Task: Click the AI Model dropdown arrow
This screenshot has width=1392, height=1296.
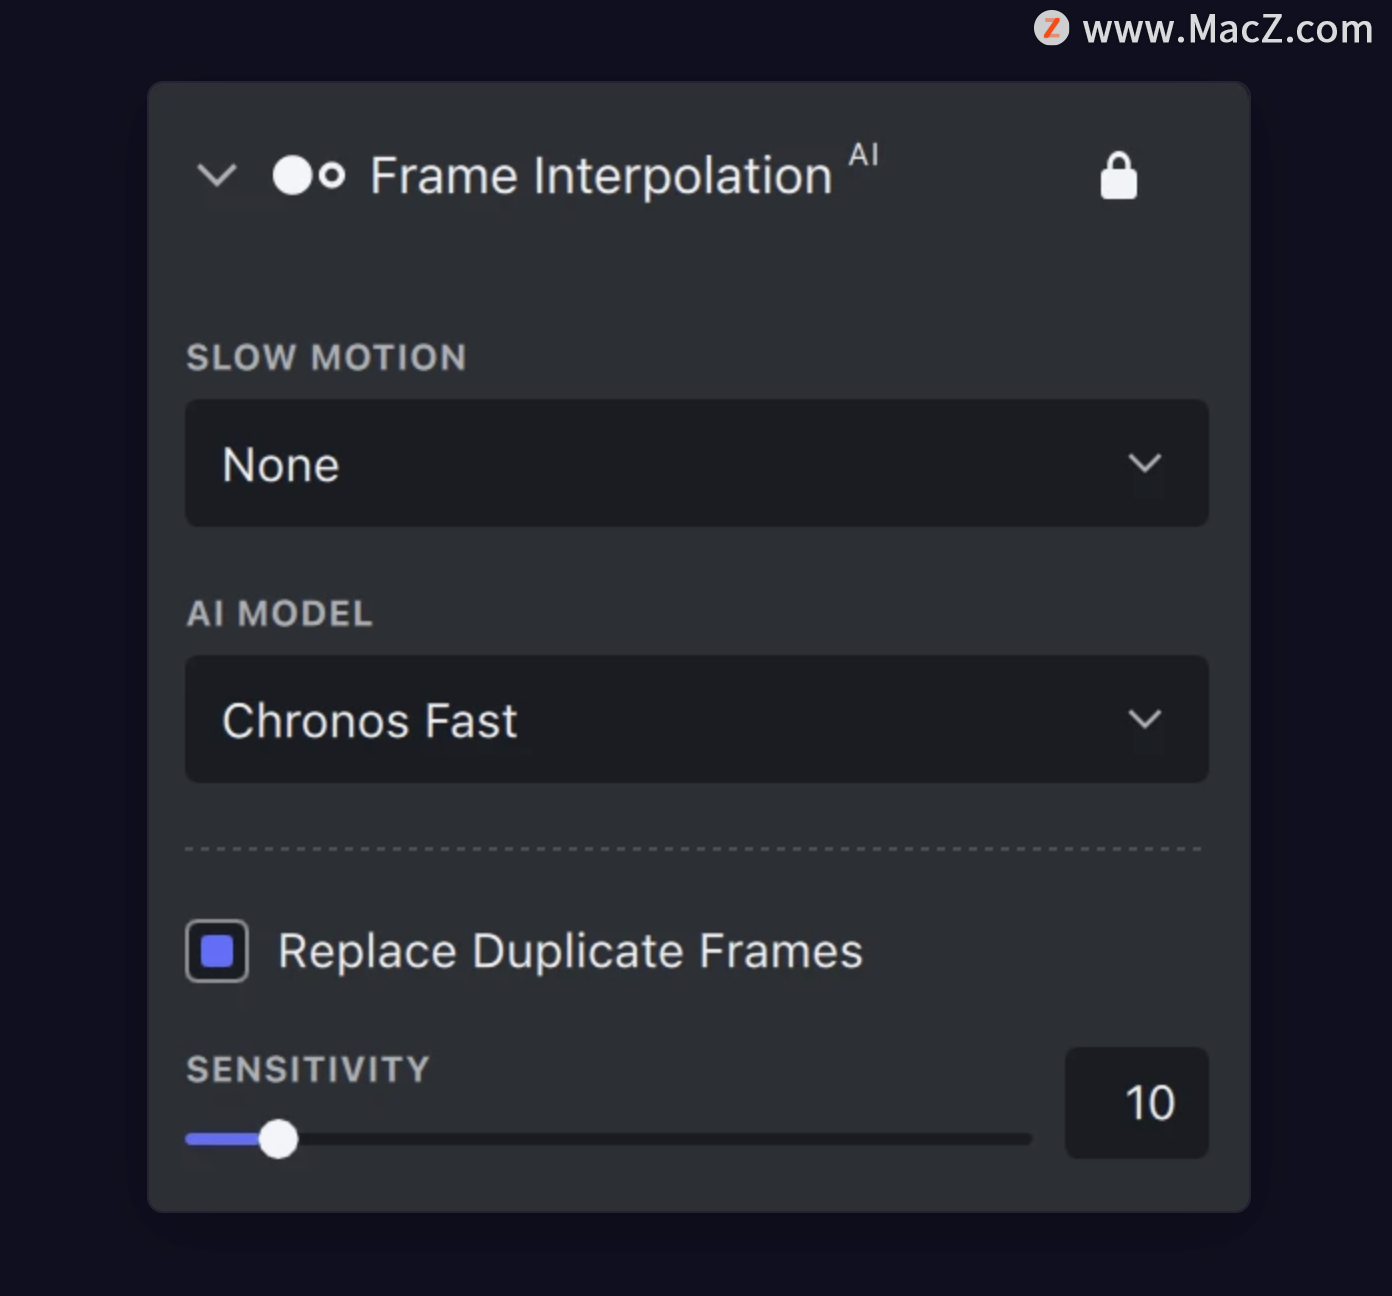Action: pos(1145,719)
